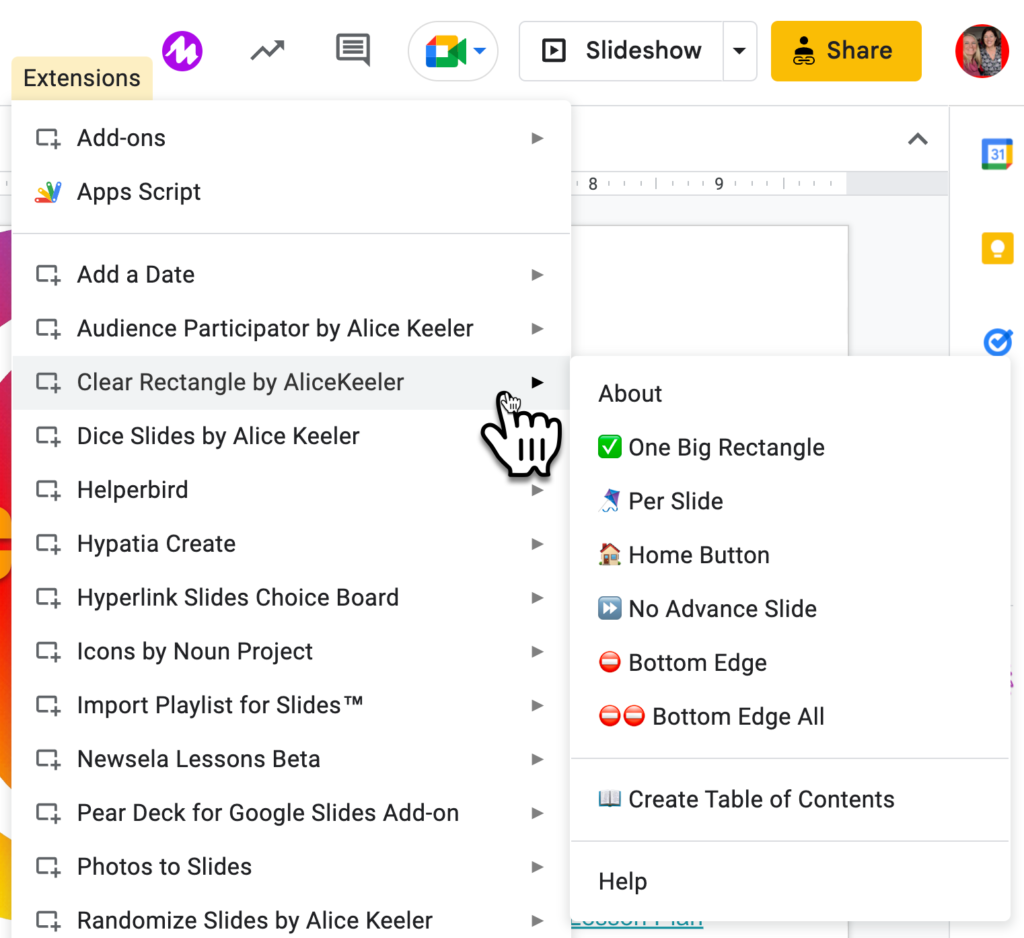The height and width of the screenshot is (938, 1024).
Task: Open Google Calendar in the side panel
Action: click(x=997, y=154)
